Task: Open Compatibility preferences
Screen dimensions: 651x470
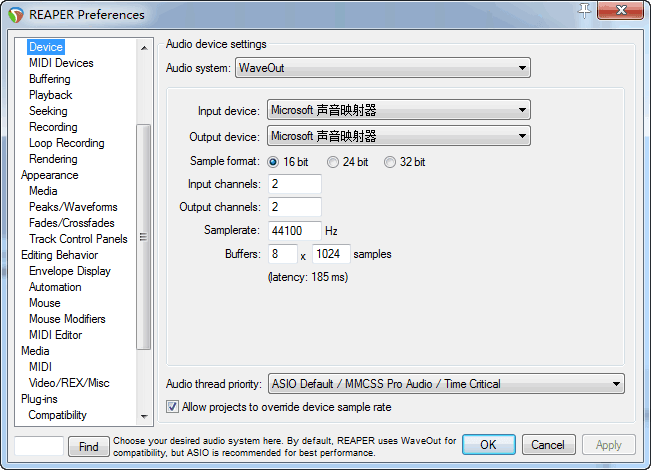Action: pos(57,415)
